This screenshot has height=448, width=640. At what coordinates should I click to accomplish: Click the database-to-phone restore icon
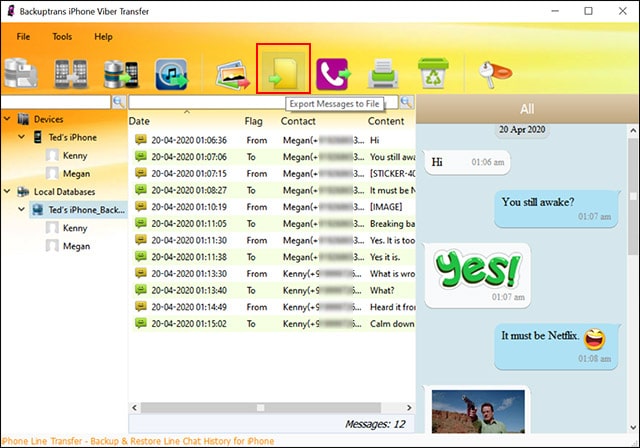[x=121, y=74]
